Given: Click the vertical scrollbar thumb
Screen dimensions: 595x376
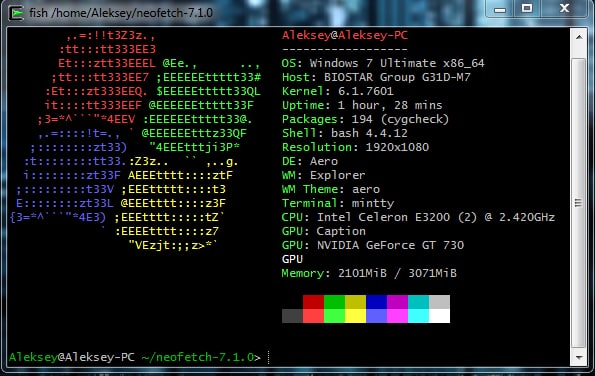Looking at the screenshot, I should 578,203.
